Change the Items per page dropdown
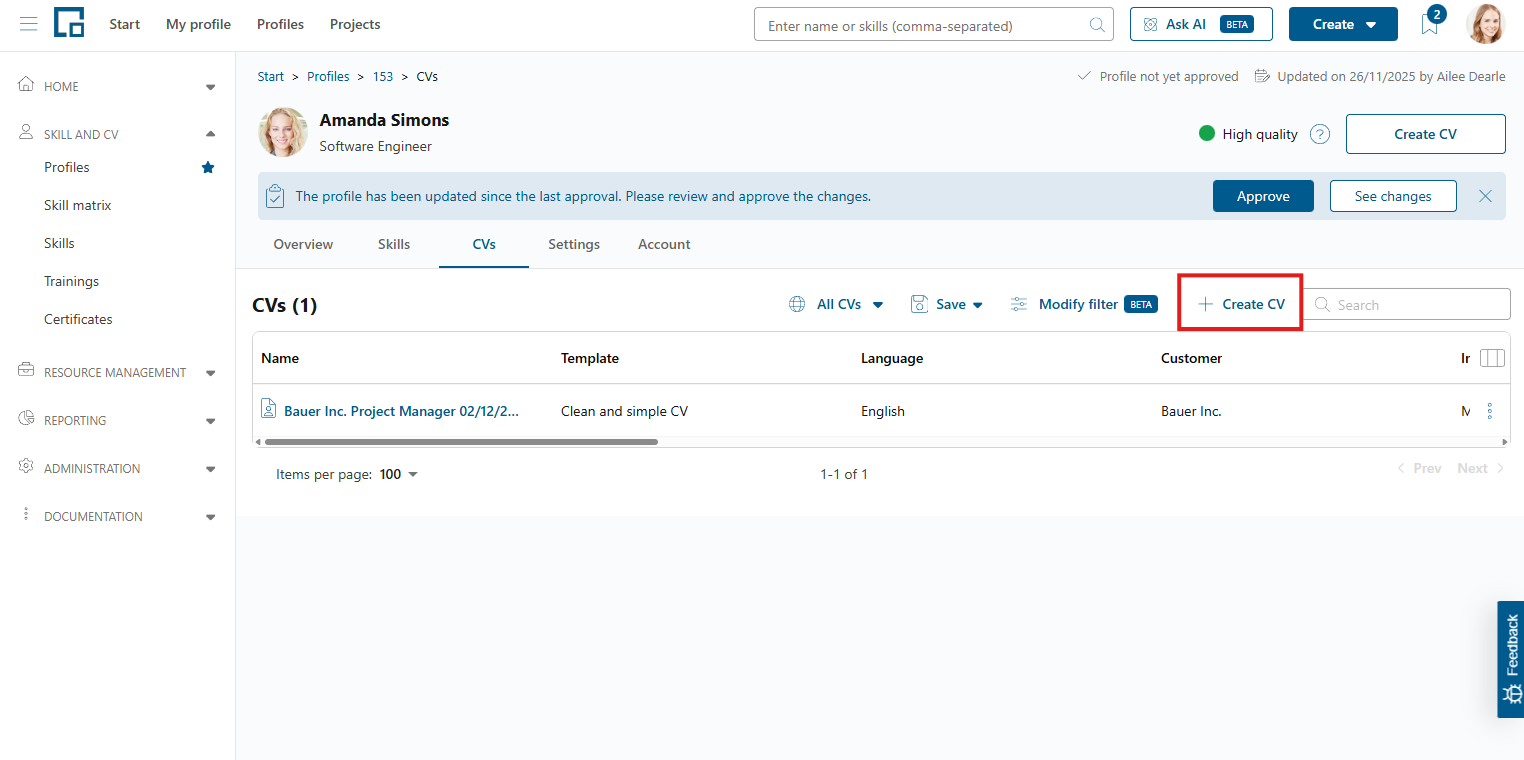 point(399,474)
